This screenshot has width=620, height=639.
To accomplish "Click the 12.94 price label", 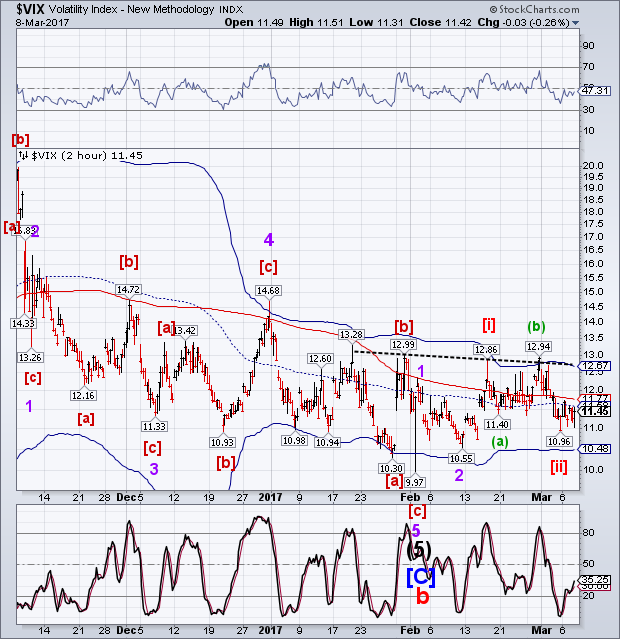I will pos(538,346).
